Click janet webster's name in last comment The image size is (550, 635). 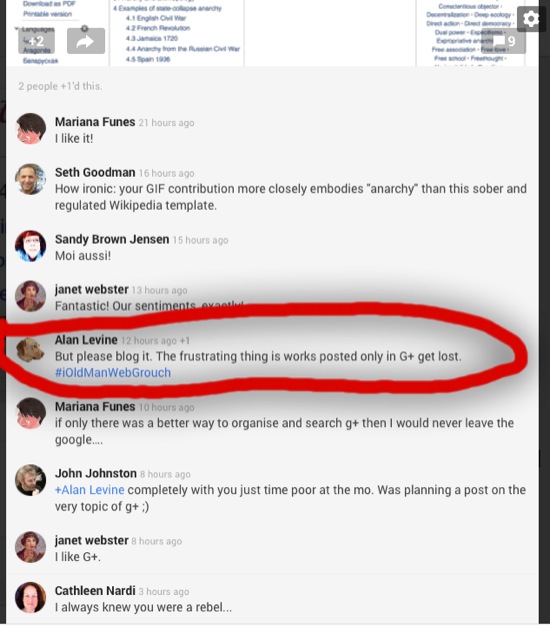click(92, 541)
